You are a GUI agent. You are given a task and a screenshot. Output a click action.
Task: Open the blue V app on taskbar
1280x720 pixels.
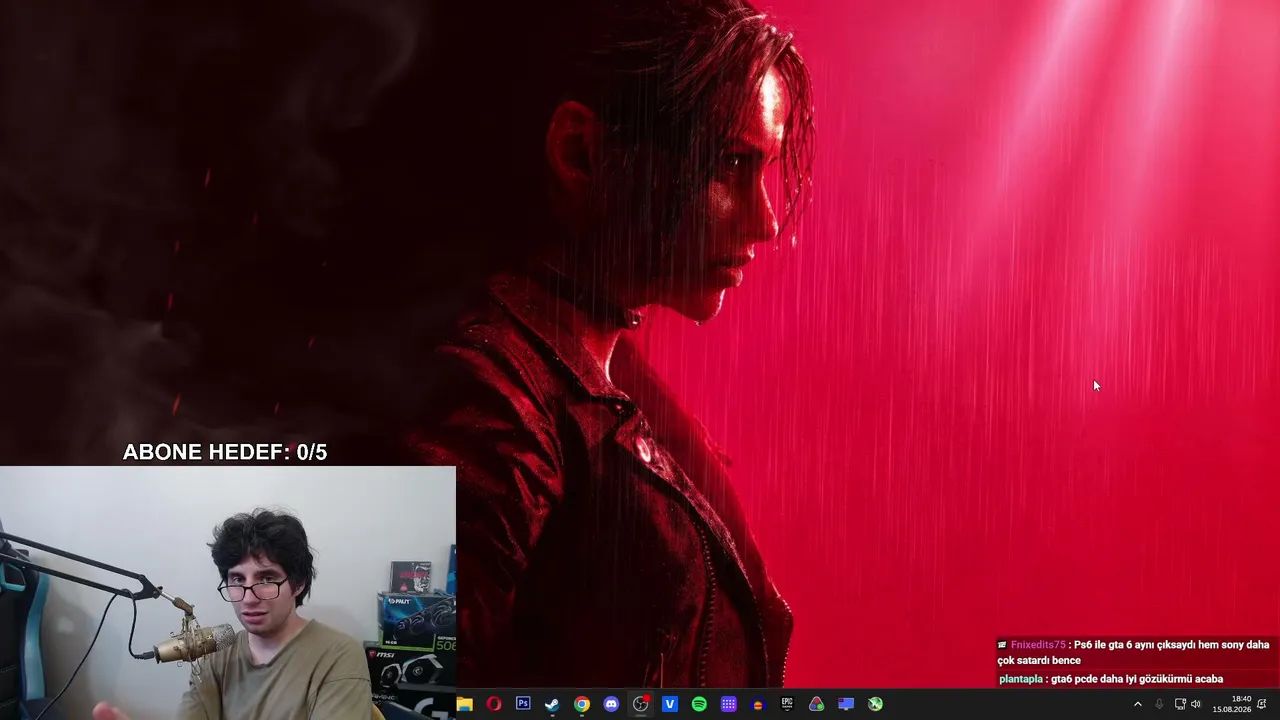670,704
